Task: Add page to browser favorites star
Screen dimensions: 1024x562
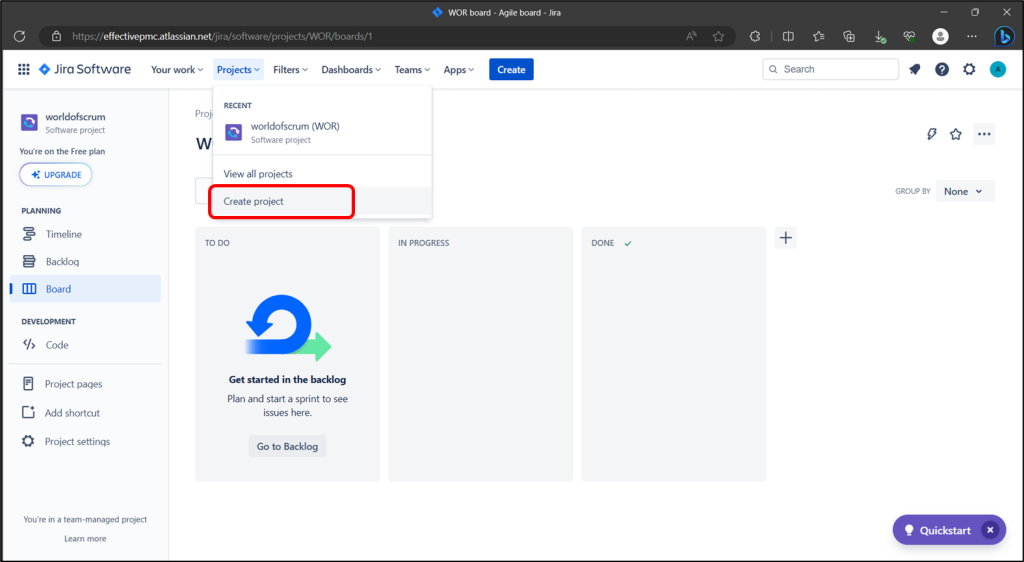Action: (718, 37)
